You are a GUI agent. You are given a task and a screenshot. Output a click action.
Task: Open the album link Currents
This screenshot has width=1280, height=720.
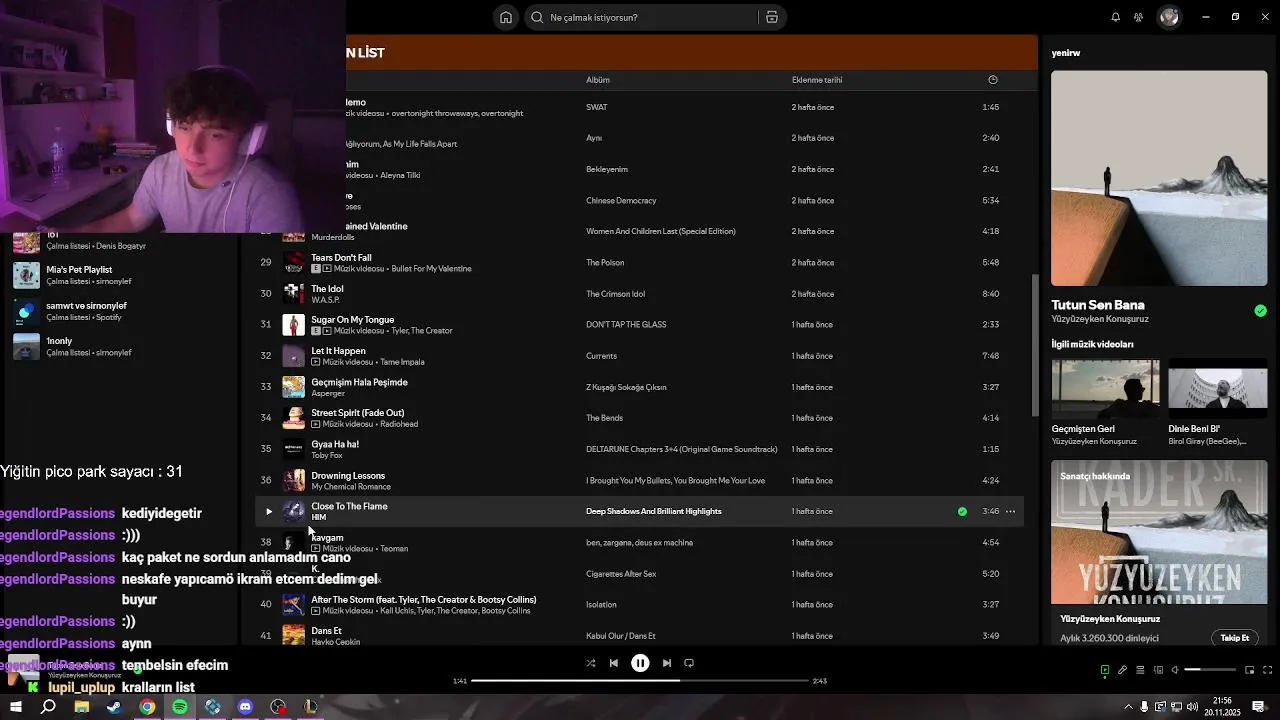tap(601, 356)
